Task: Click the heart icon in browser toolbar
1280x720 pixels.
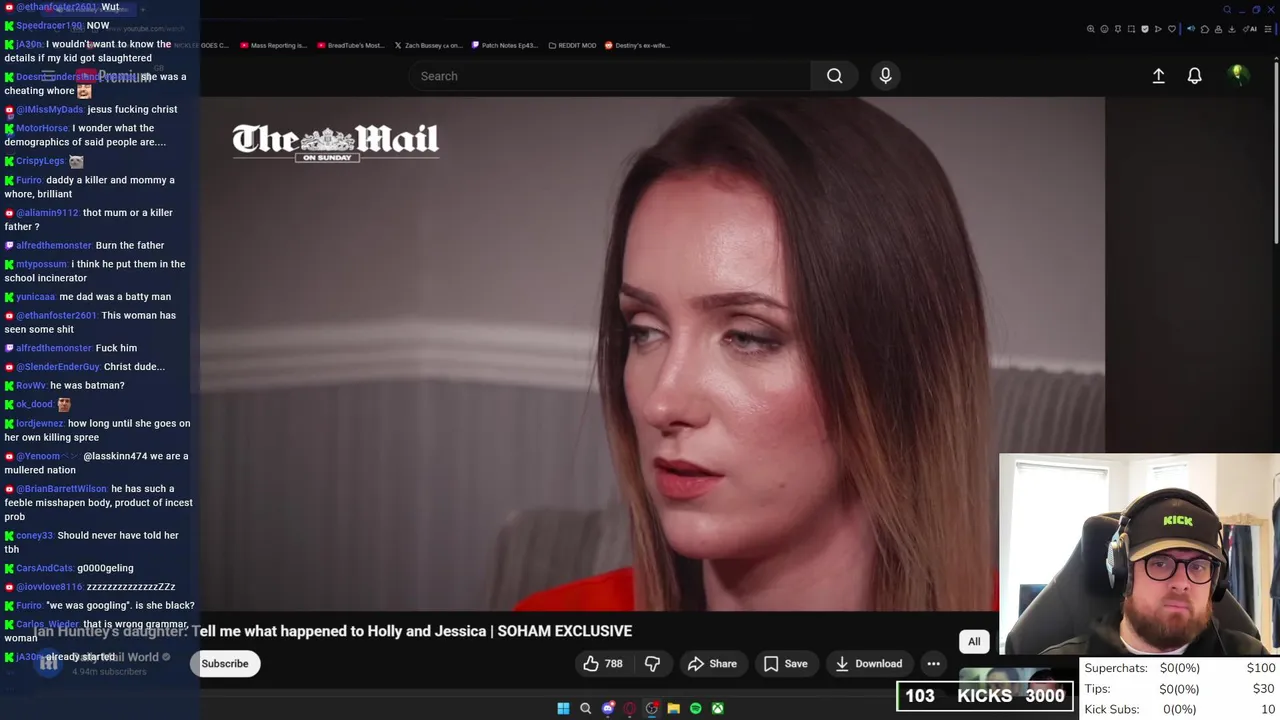Action: point(1172,29)
